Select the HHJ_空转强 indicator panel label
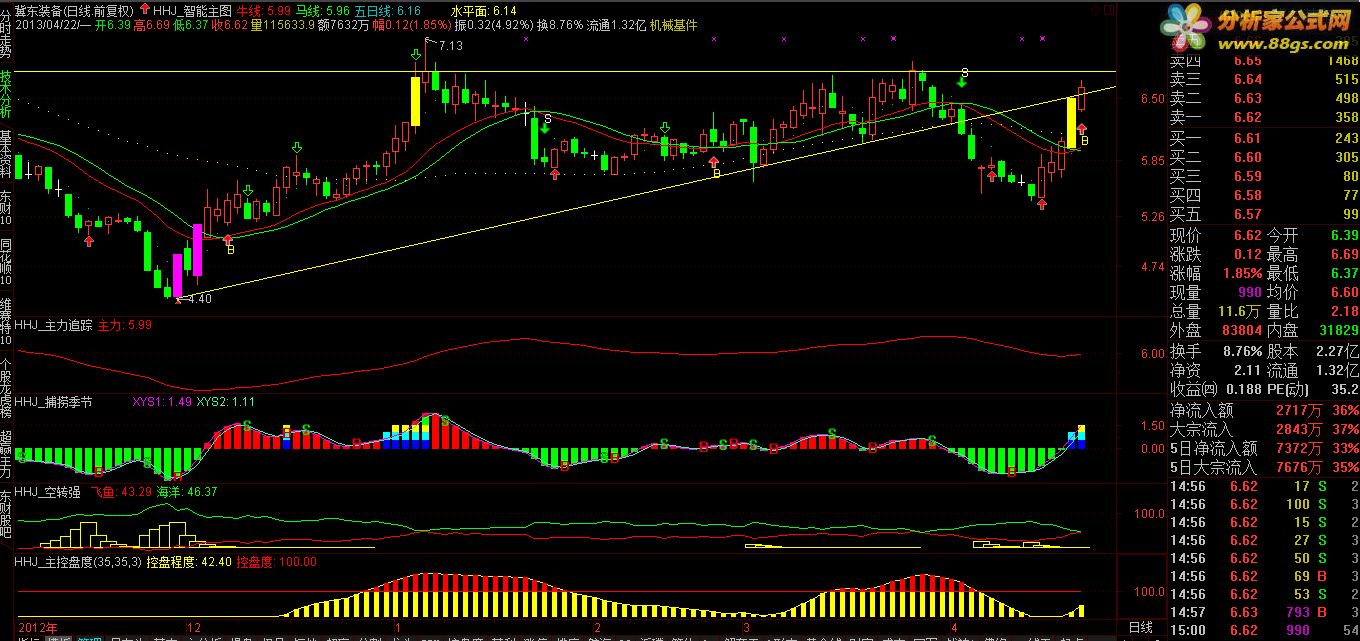The width and height of the screenshot is (1360, 641). (x=46, y=491)
